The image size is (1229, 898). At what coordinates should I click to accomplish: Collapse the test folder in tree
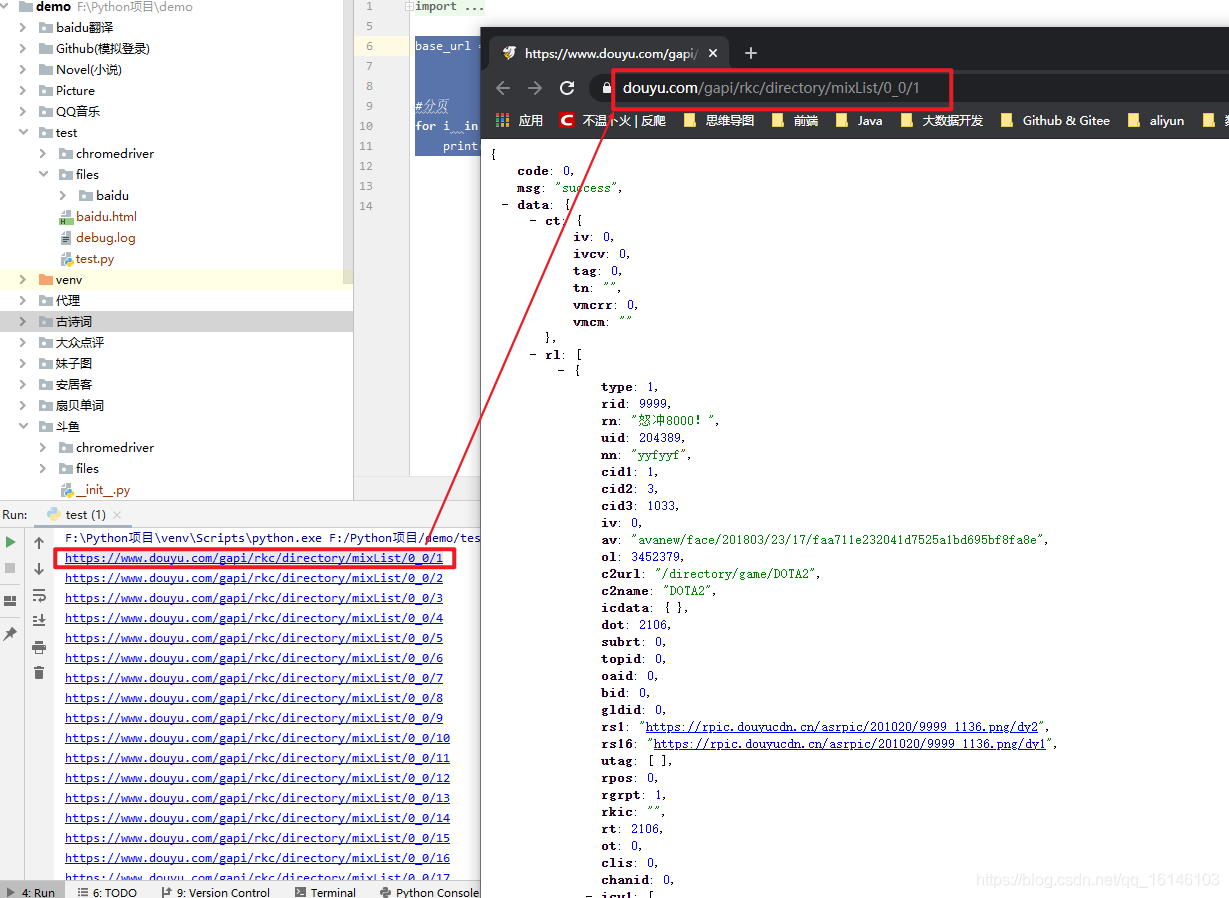(23, 132)
